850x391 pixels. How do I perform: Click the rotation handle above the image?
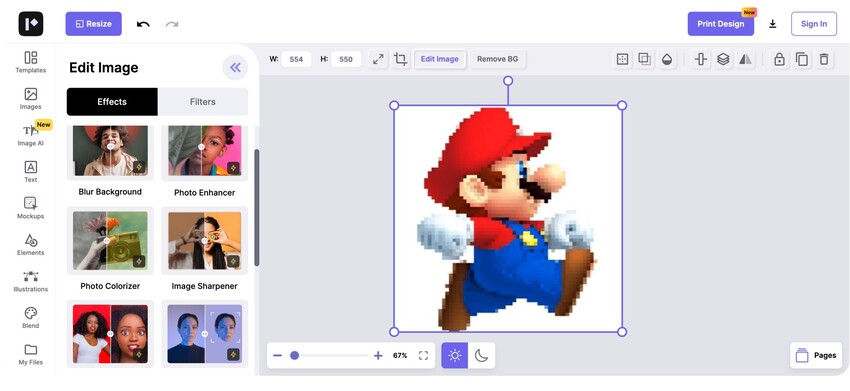[508, 81]
